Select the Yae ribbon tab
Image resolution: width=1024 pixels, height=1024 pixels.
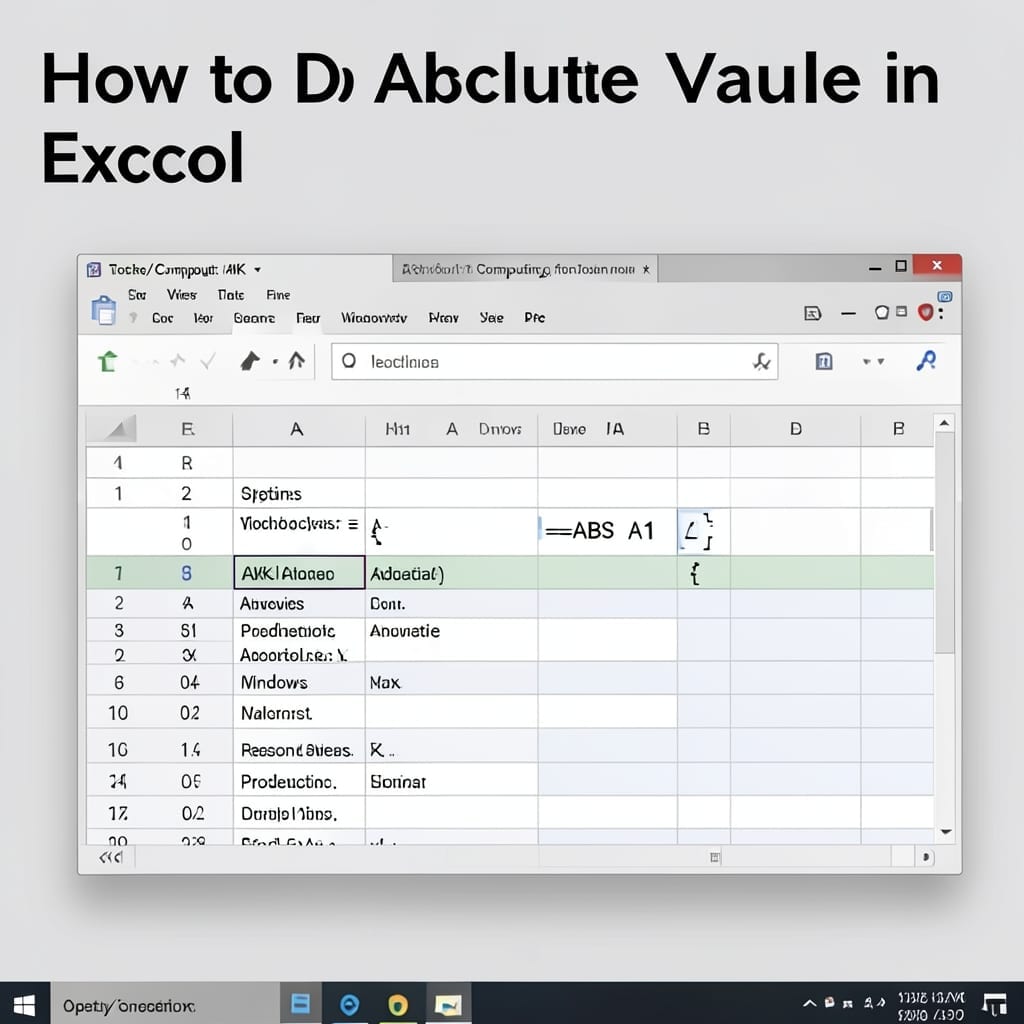(x=491, y=318)
